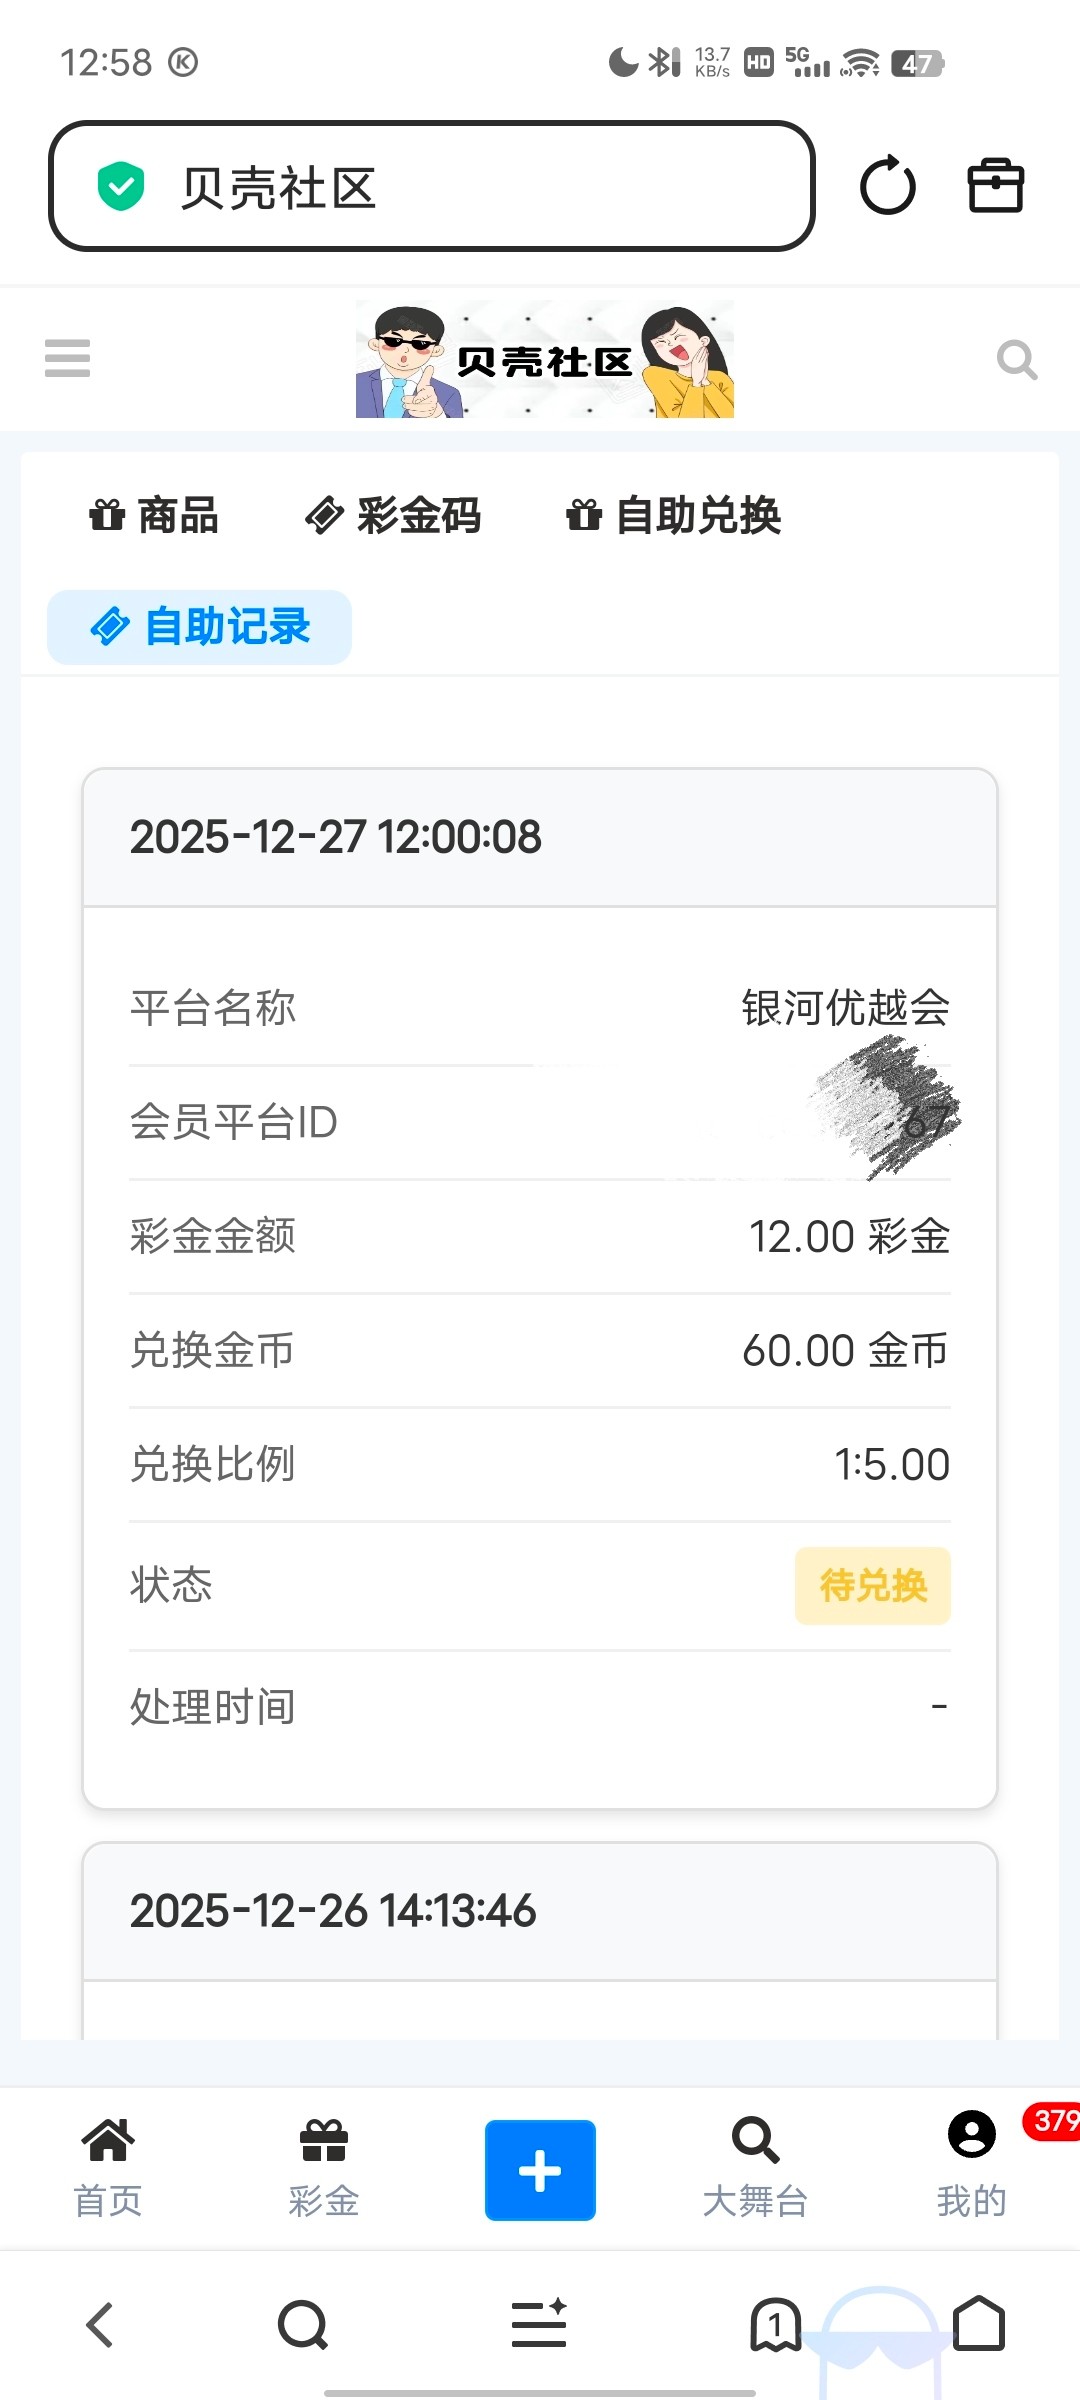Go to the browser home page
Screen dimensions: 1080x2400
click(978, 2324)
